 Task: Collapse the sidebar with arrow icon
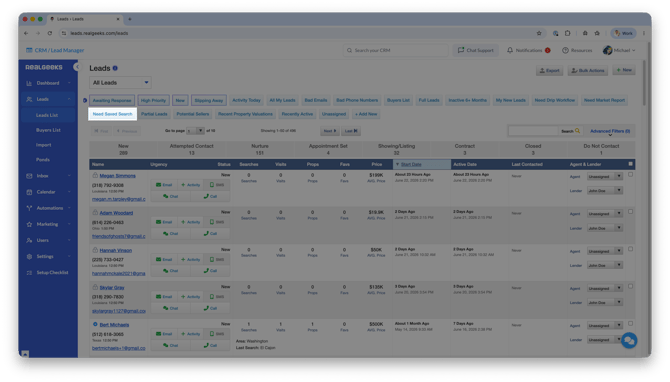76,67
